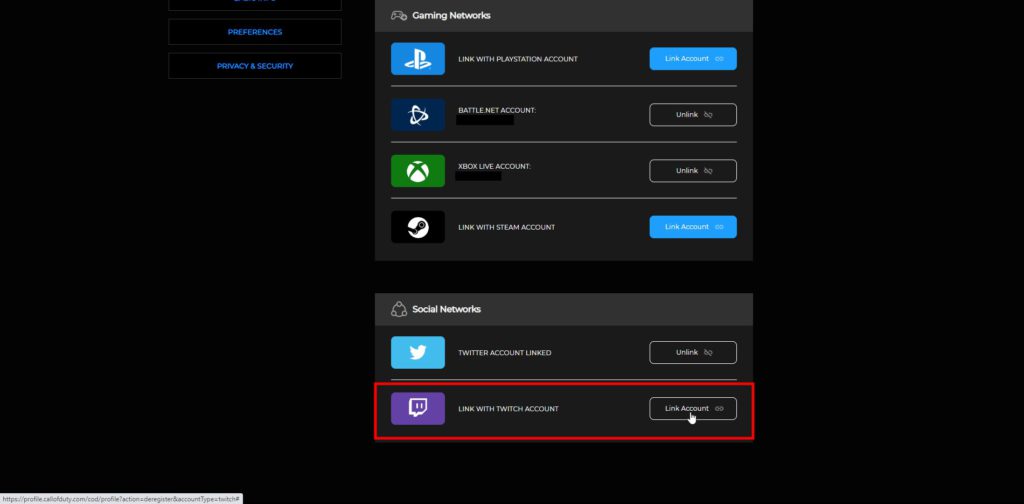Click the Twitter bird icon
This screenshot has height=504, width=1024.
(417, 353)
